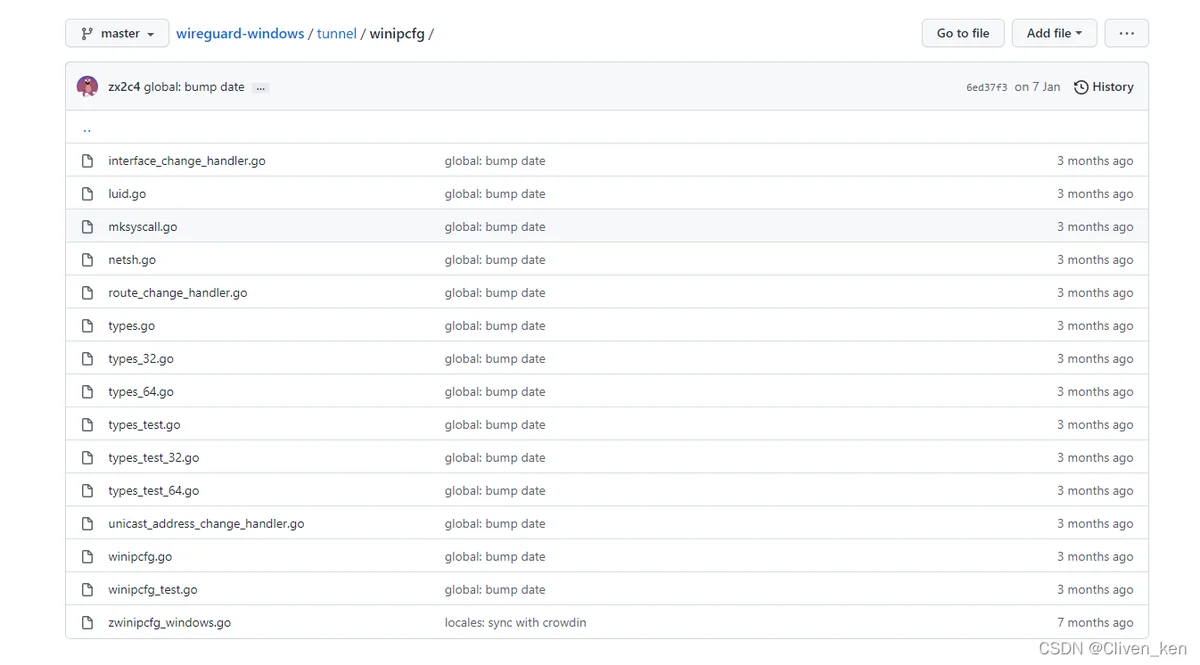This screenshot has height=665, width=1200.
Task: Click file icon beside netsh.go
Action: [88, 260]
